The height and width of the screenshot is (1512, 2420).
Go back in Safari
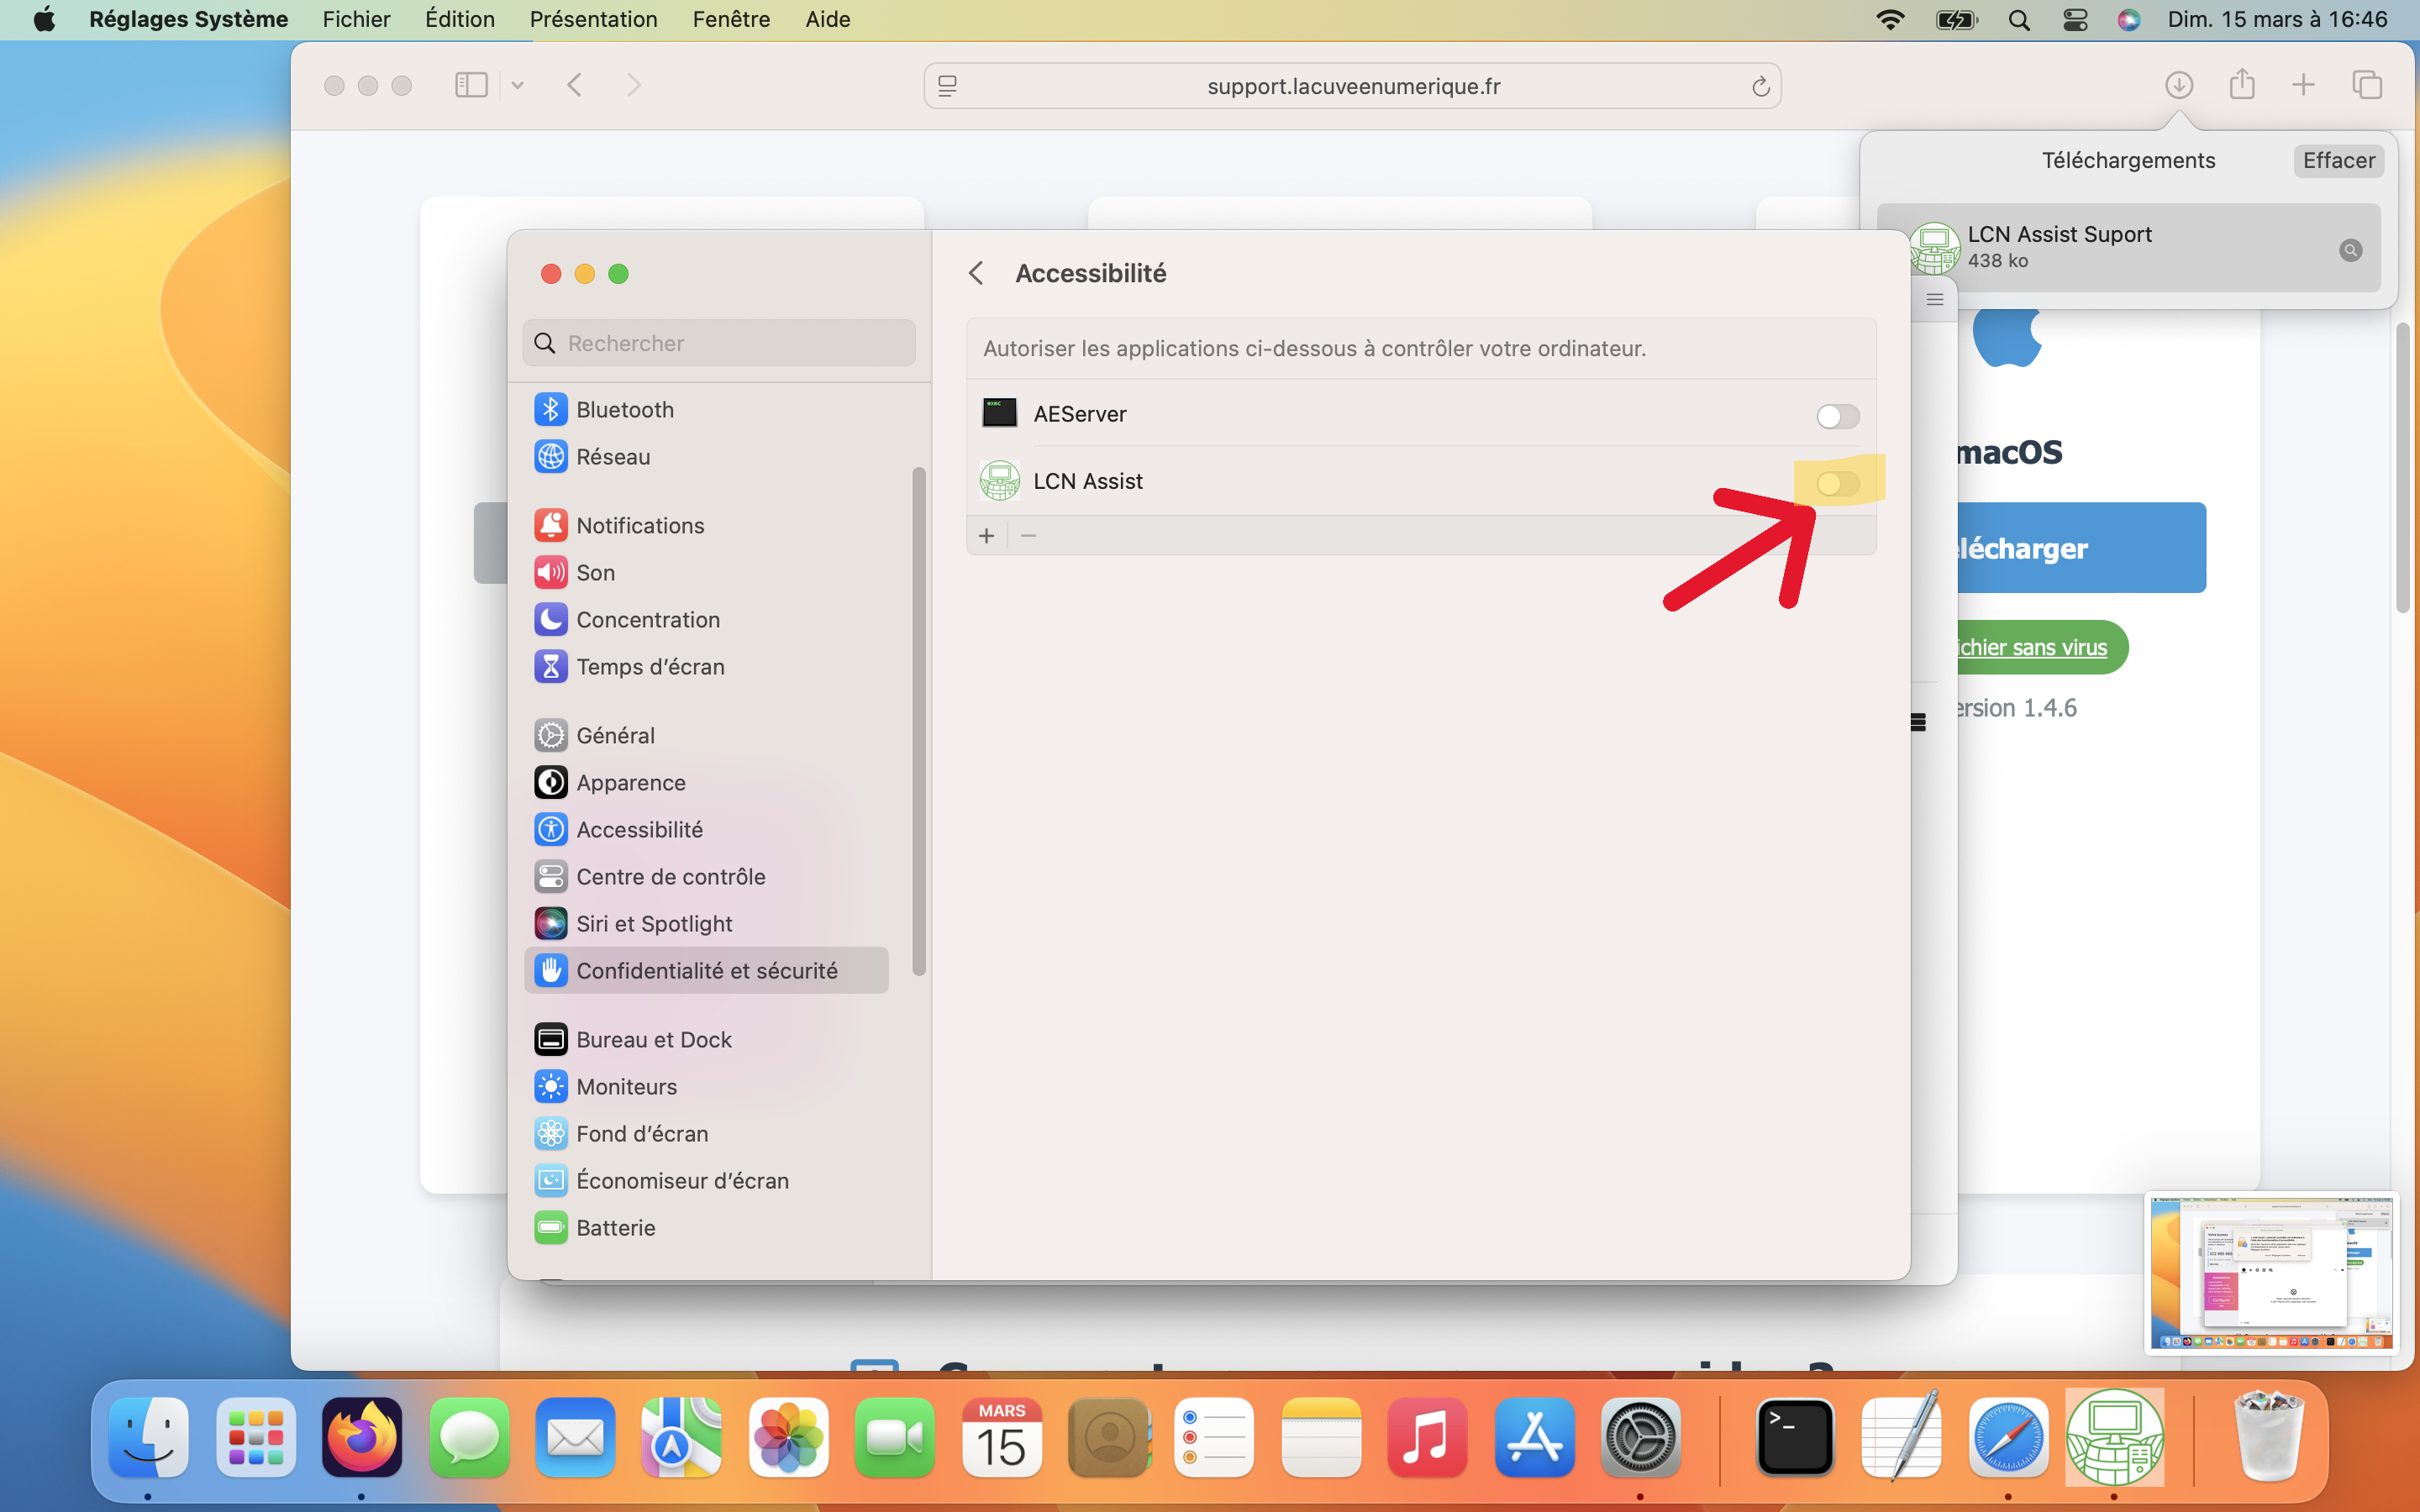[574, 85]
